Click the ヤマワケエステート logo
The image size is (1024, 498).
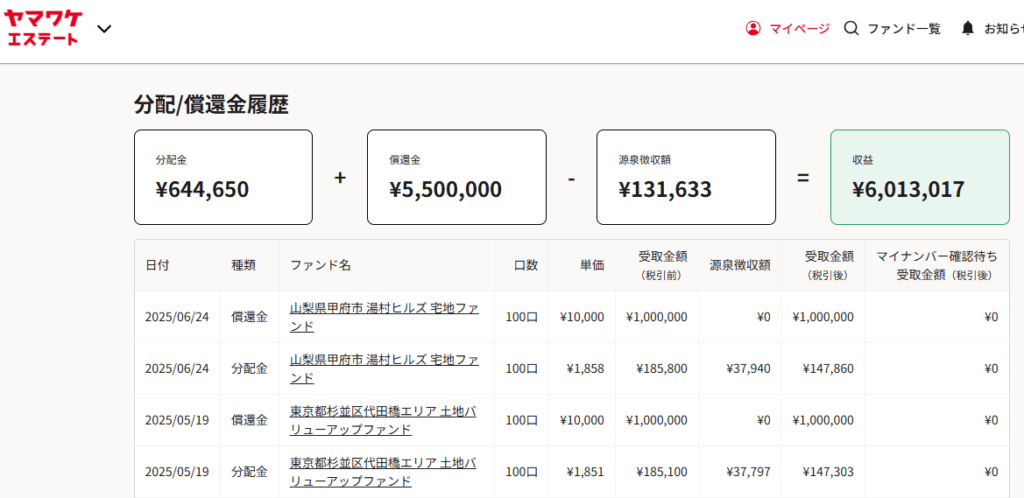pos(43,27)
